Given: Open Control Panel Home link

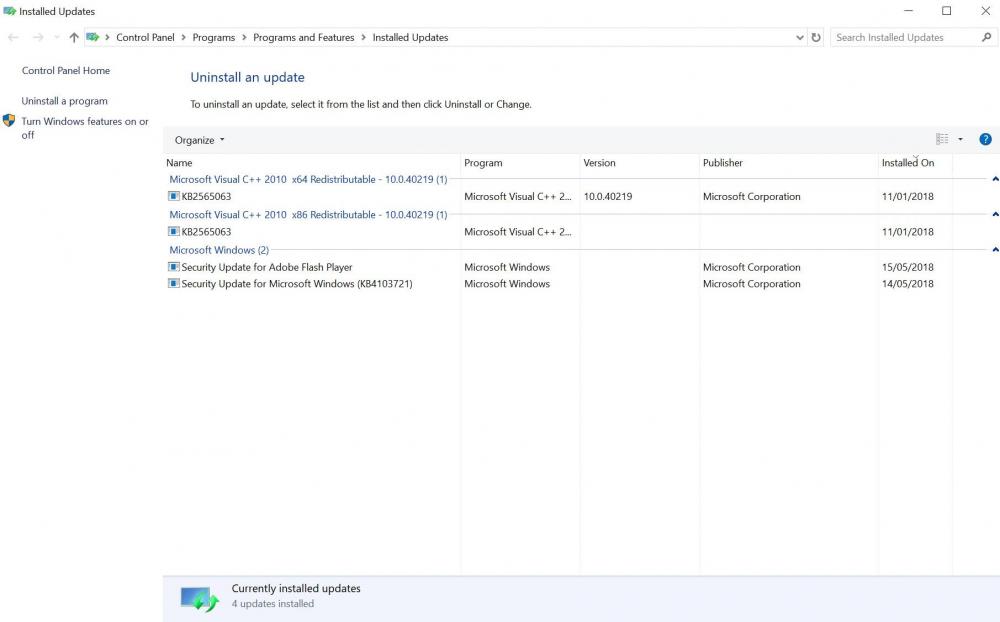Looking at the screenshot, I should 66,71.
